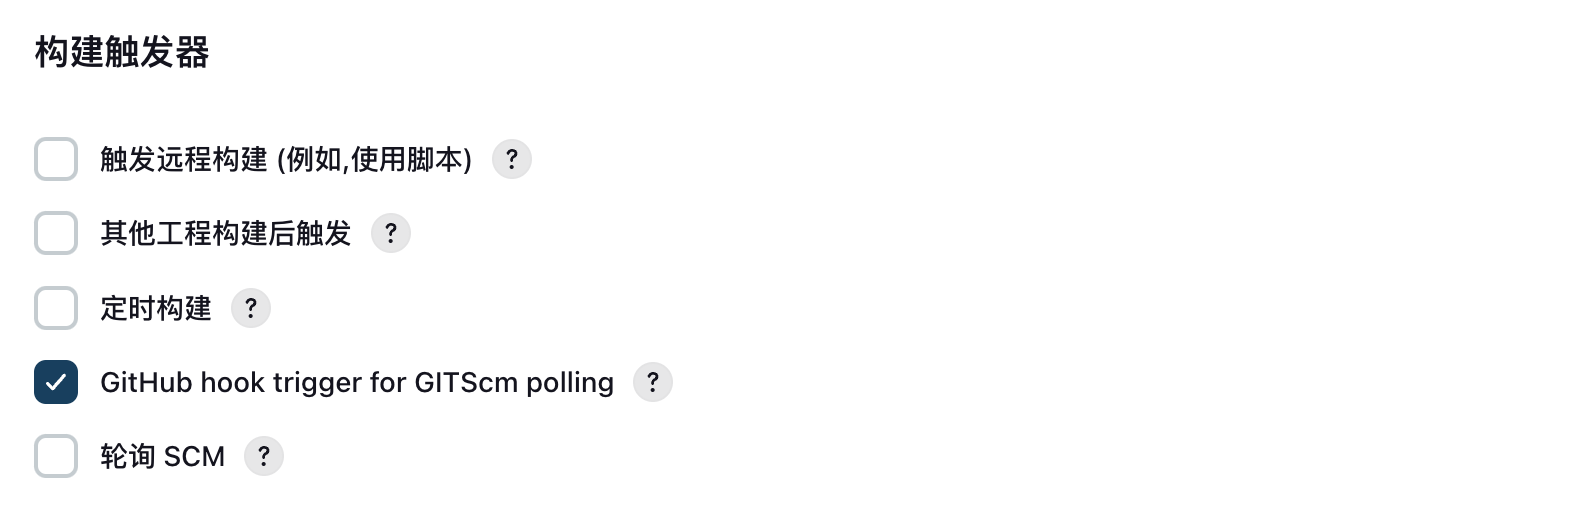Open help for 触发远程构建 option
This screenshot has width=1596, height=532.
[512, 159]
